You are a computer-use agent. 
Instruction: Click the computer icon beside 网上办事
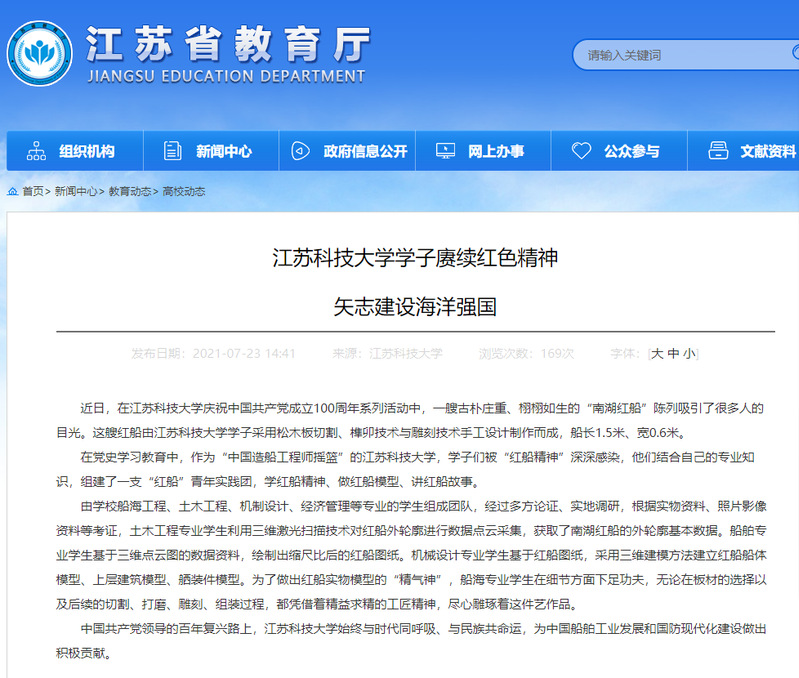446,151
